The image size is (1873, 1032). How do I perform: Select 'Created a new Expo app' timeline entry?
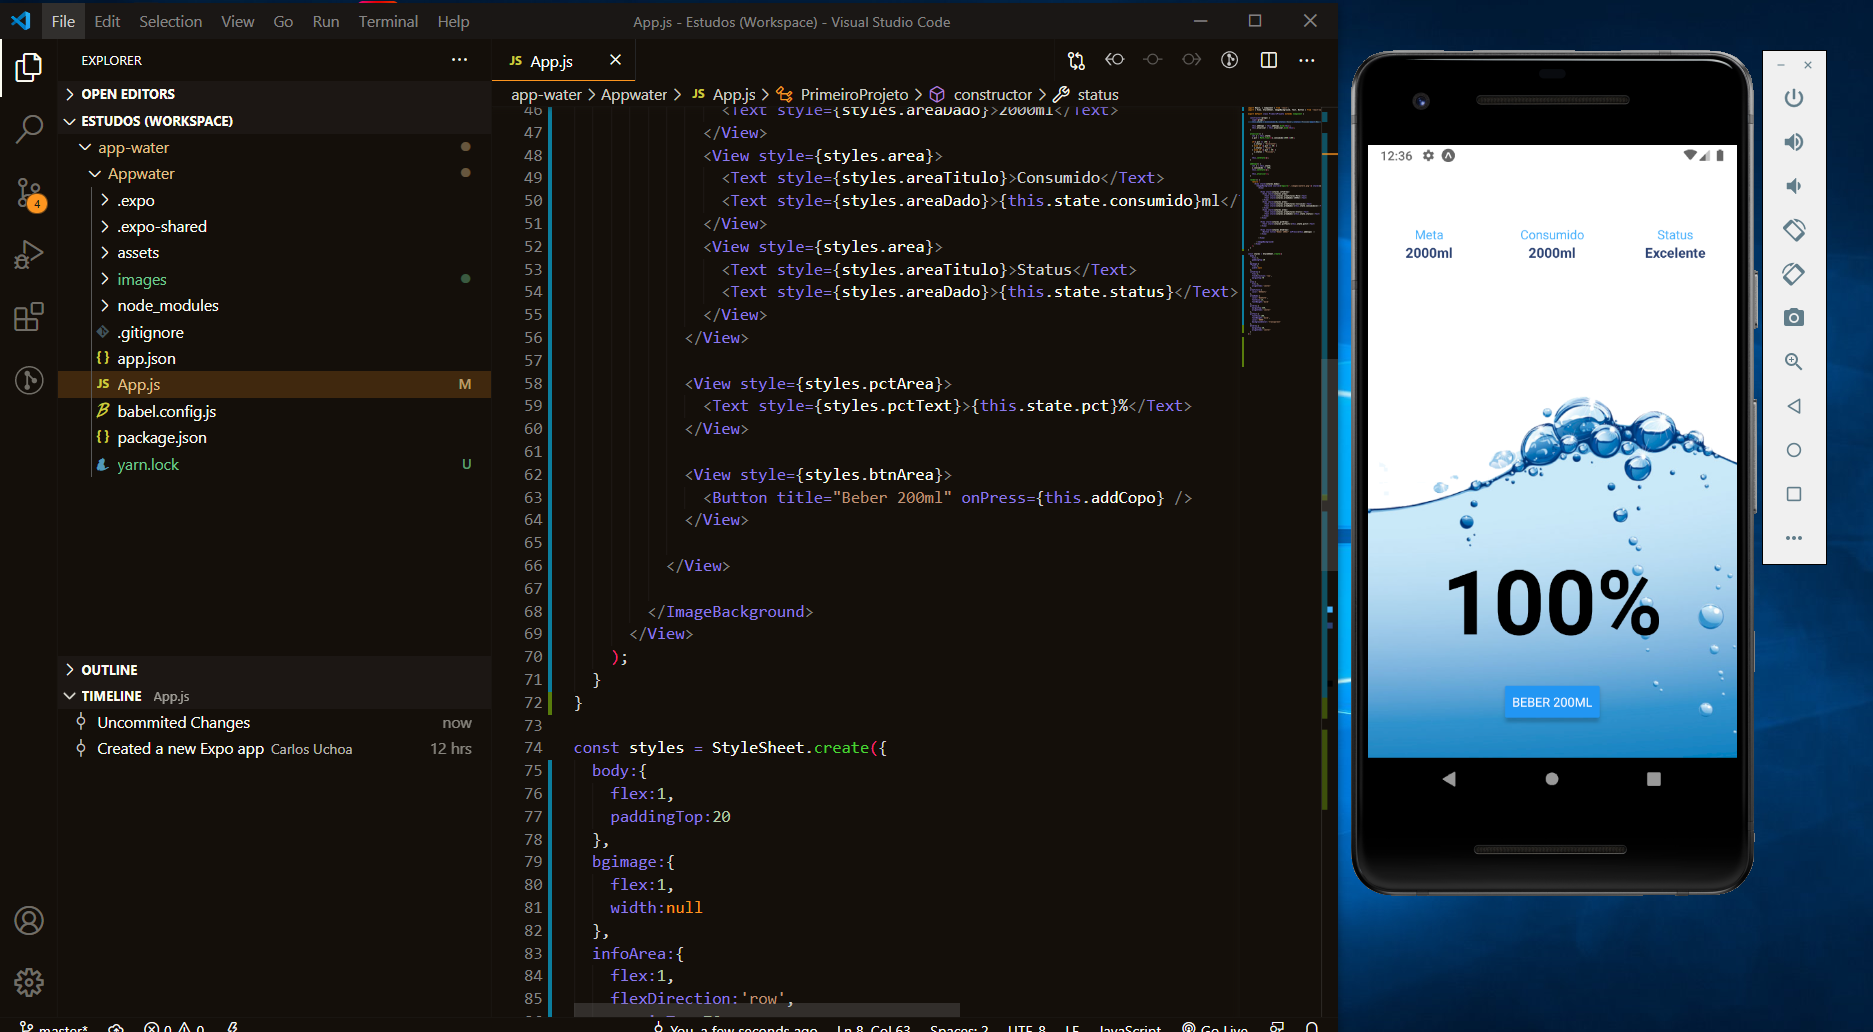(275, 749)
